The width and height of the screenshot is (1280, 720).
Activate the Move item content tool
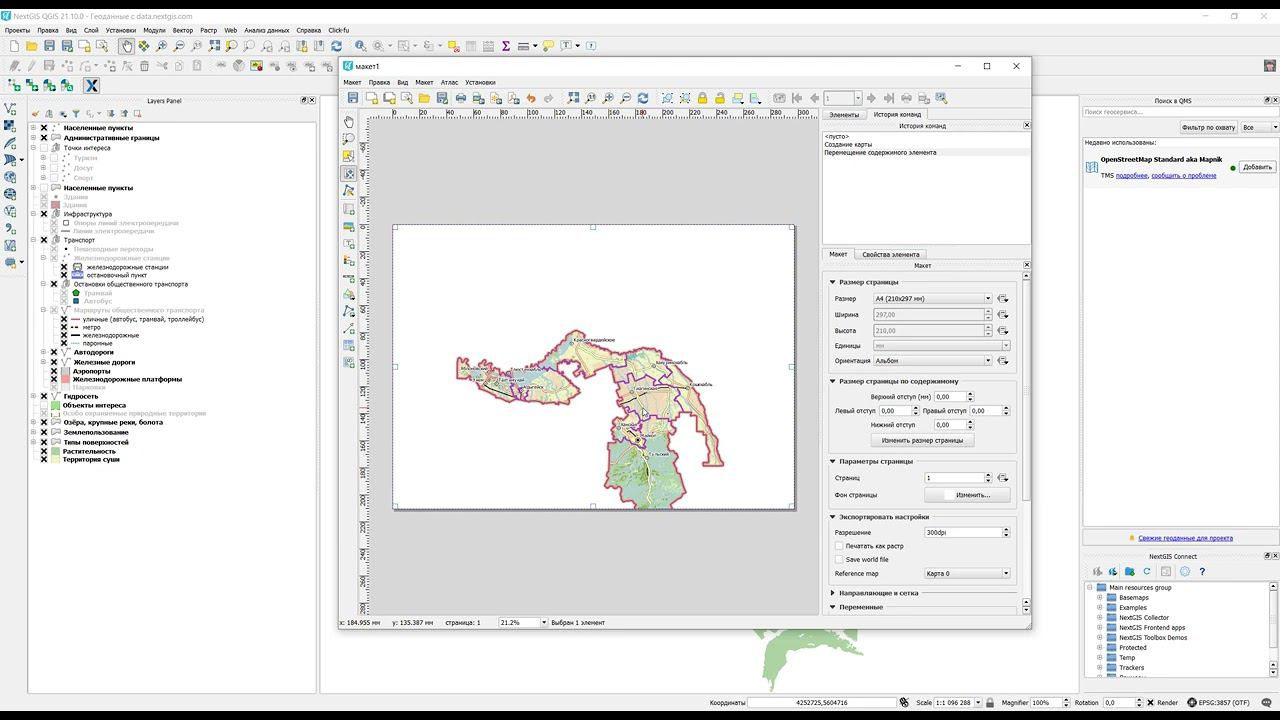(349, 174)
